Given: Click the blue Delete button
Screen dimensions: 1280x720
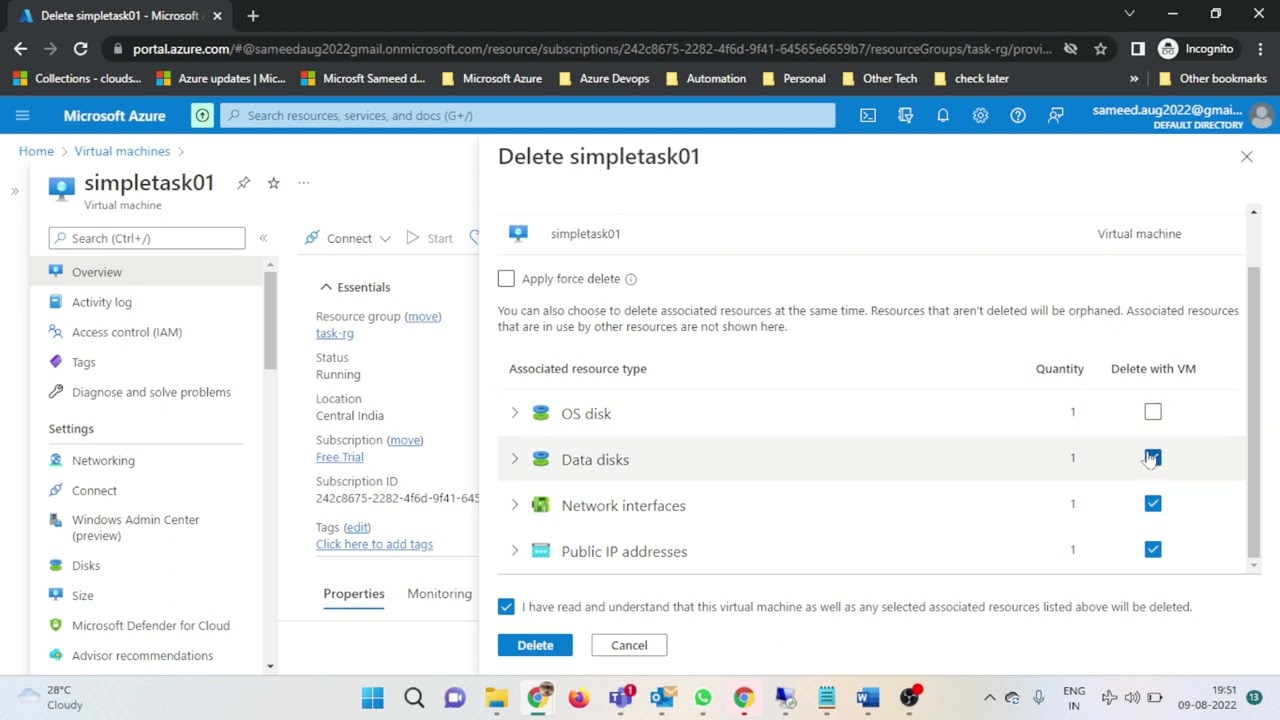Looking at the screenshot, I should tap(535, 645).
